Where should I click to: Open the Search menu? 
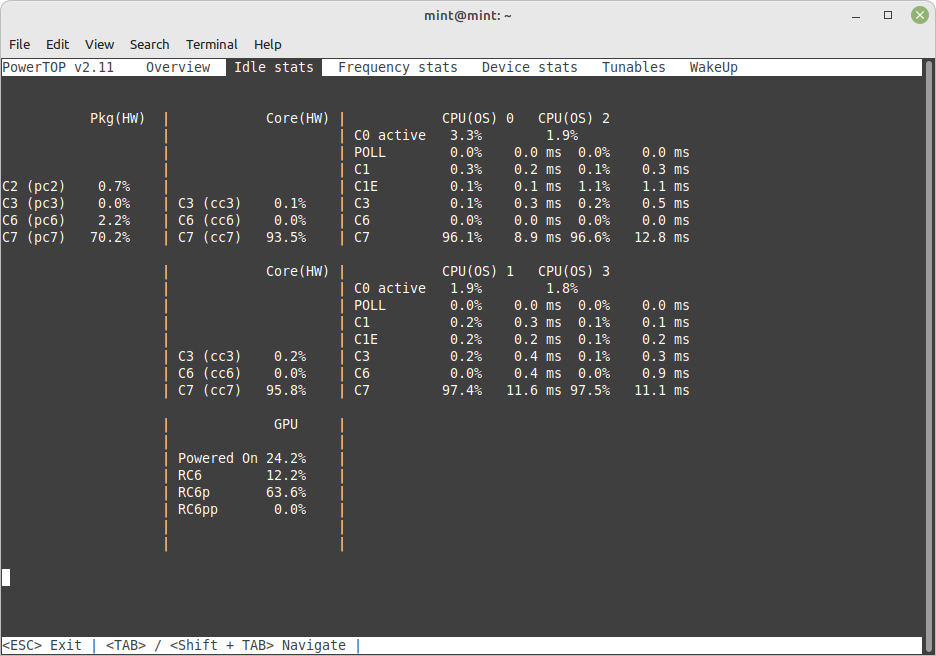point(149,44)
